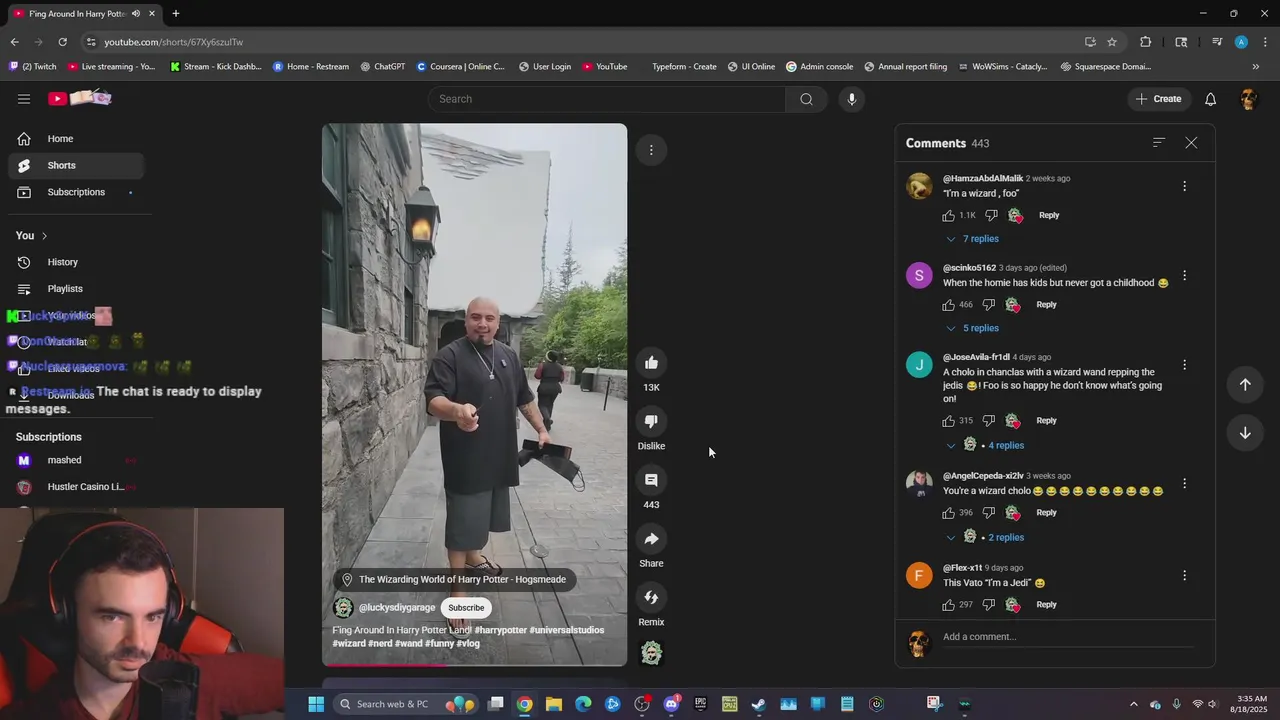Bookmark this page with the star icon

point(1112,42)
